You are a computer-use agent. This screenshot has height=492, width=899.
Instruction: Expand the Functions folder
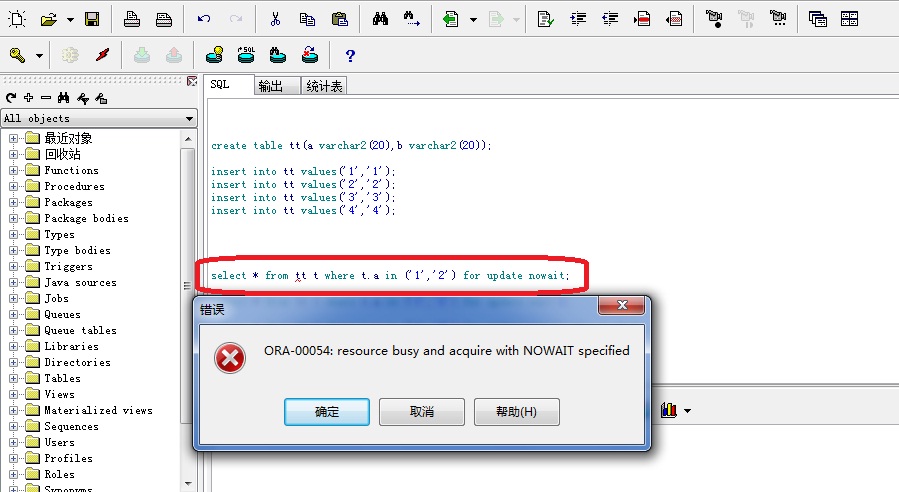[x=13, y=170]
